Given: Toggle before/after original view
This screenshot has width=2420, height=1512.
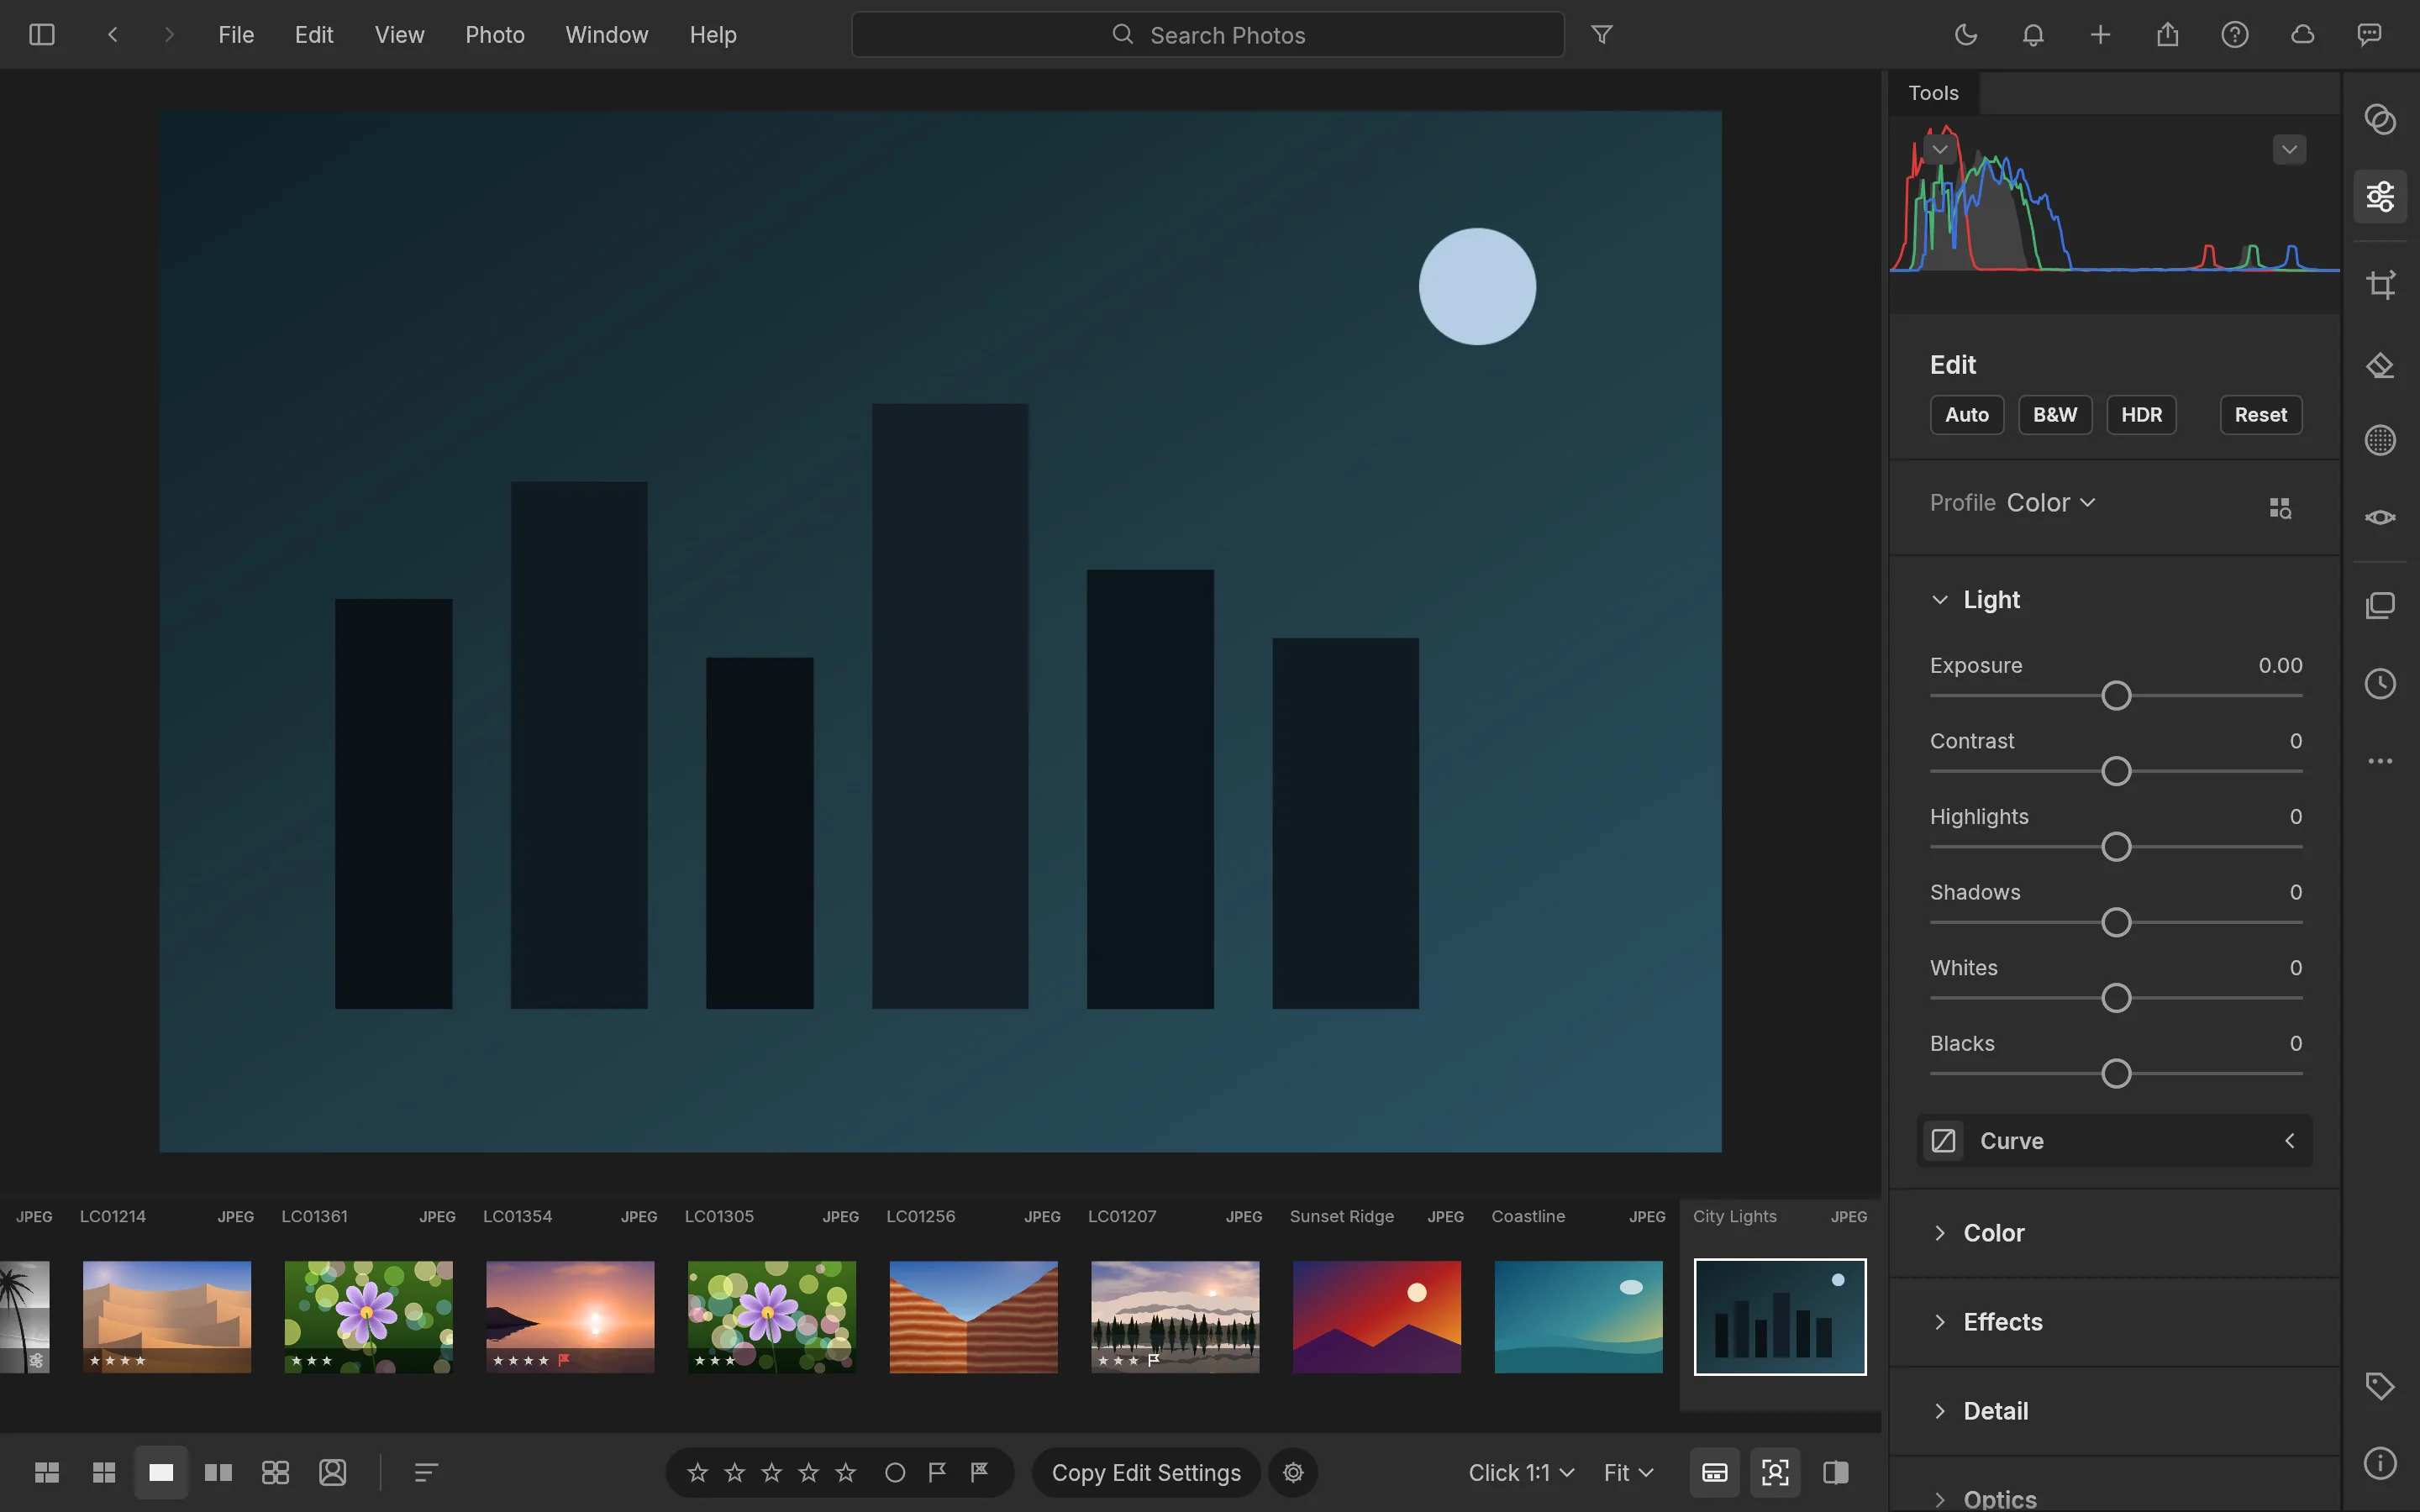Looking at the screenshot, I should (1835, 1472).
